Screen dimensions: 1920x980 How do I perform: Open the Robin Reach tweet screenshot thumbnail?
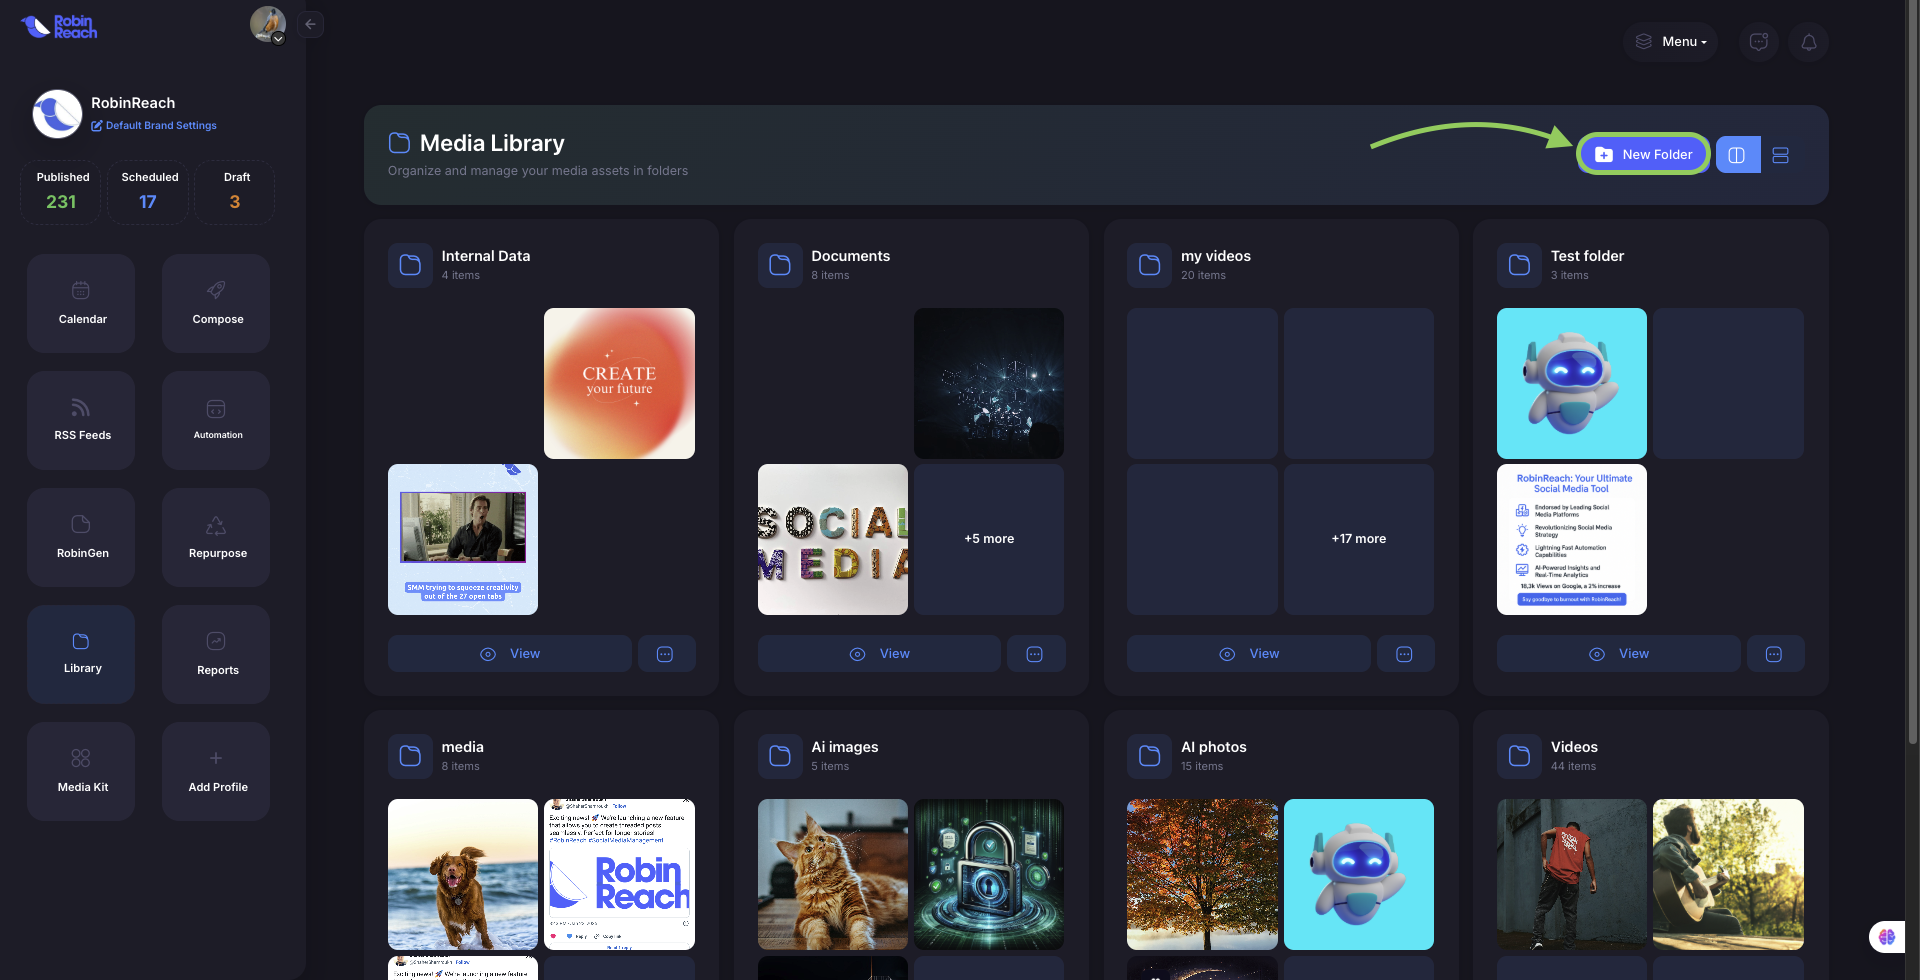point(619,874)
